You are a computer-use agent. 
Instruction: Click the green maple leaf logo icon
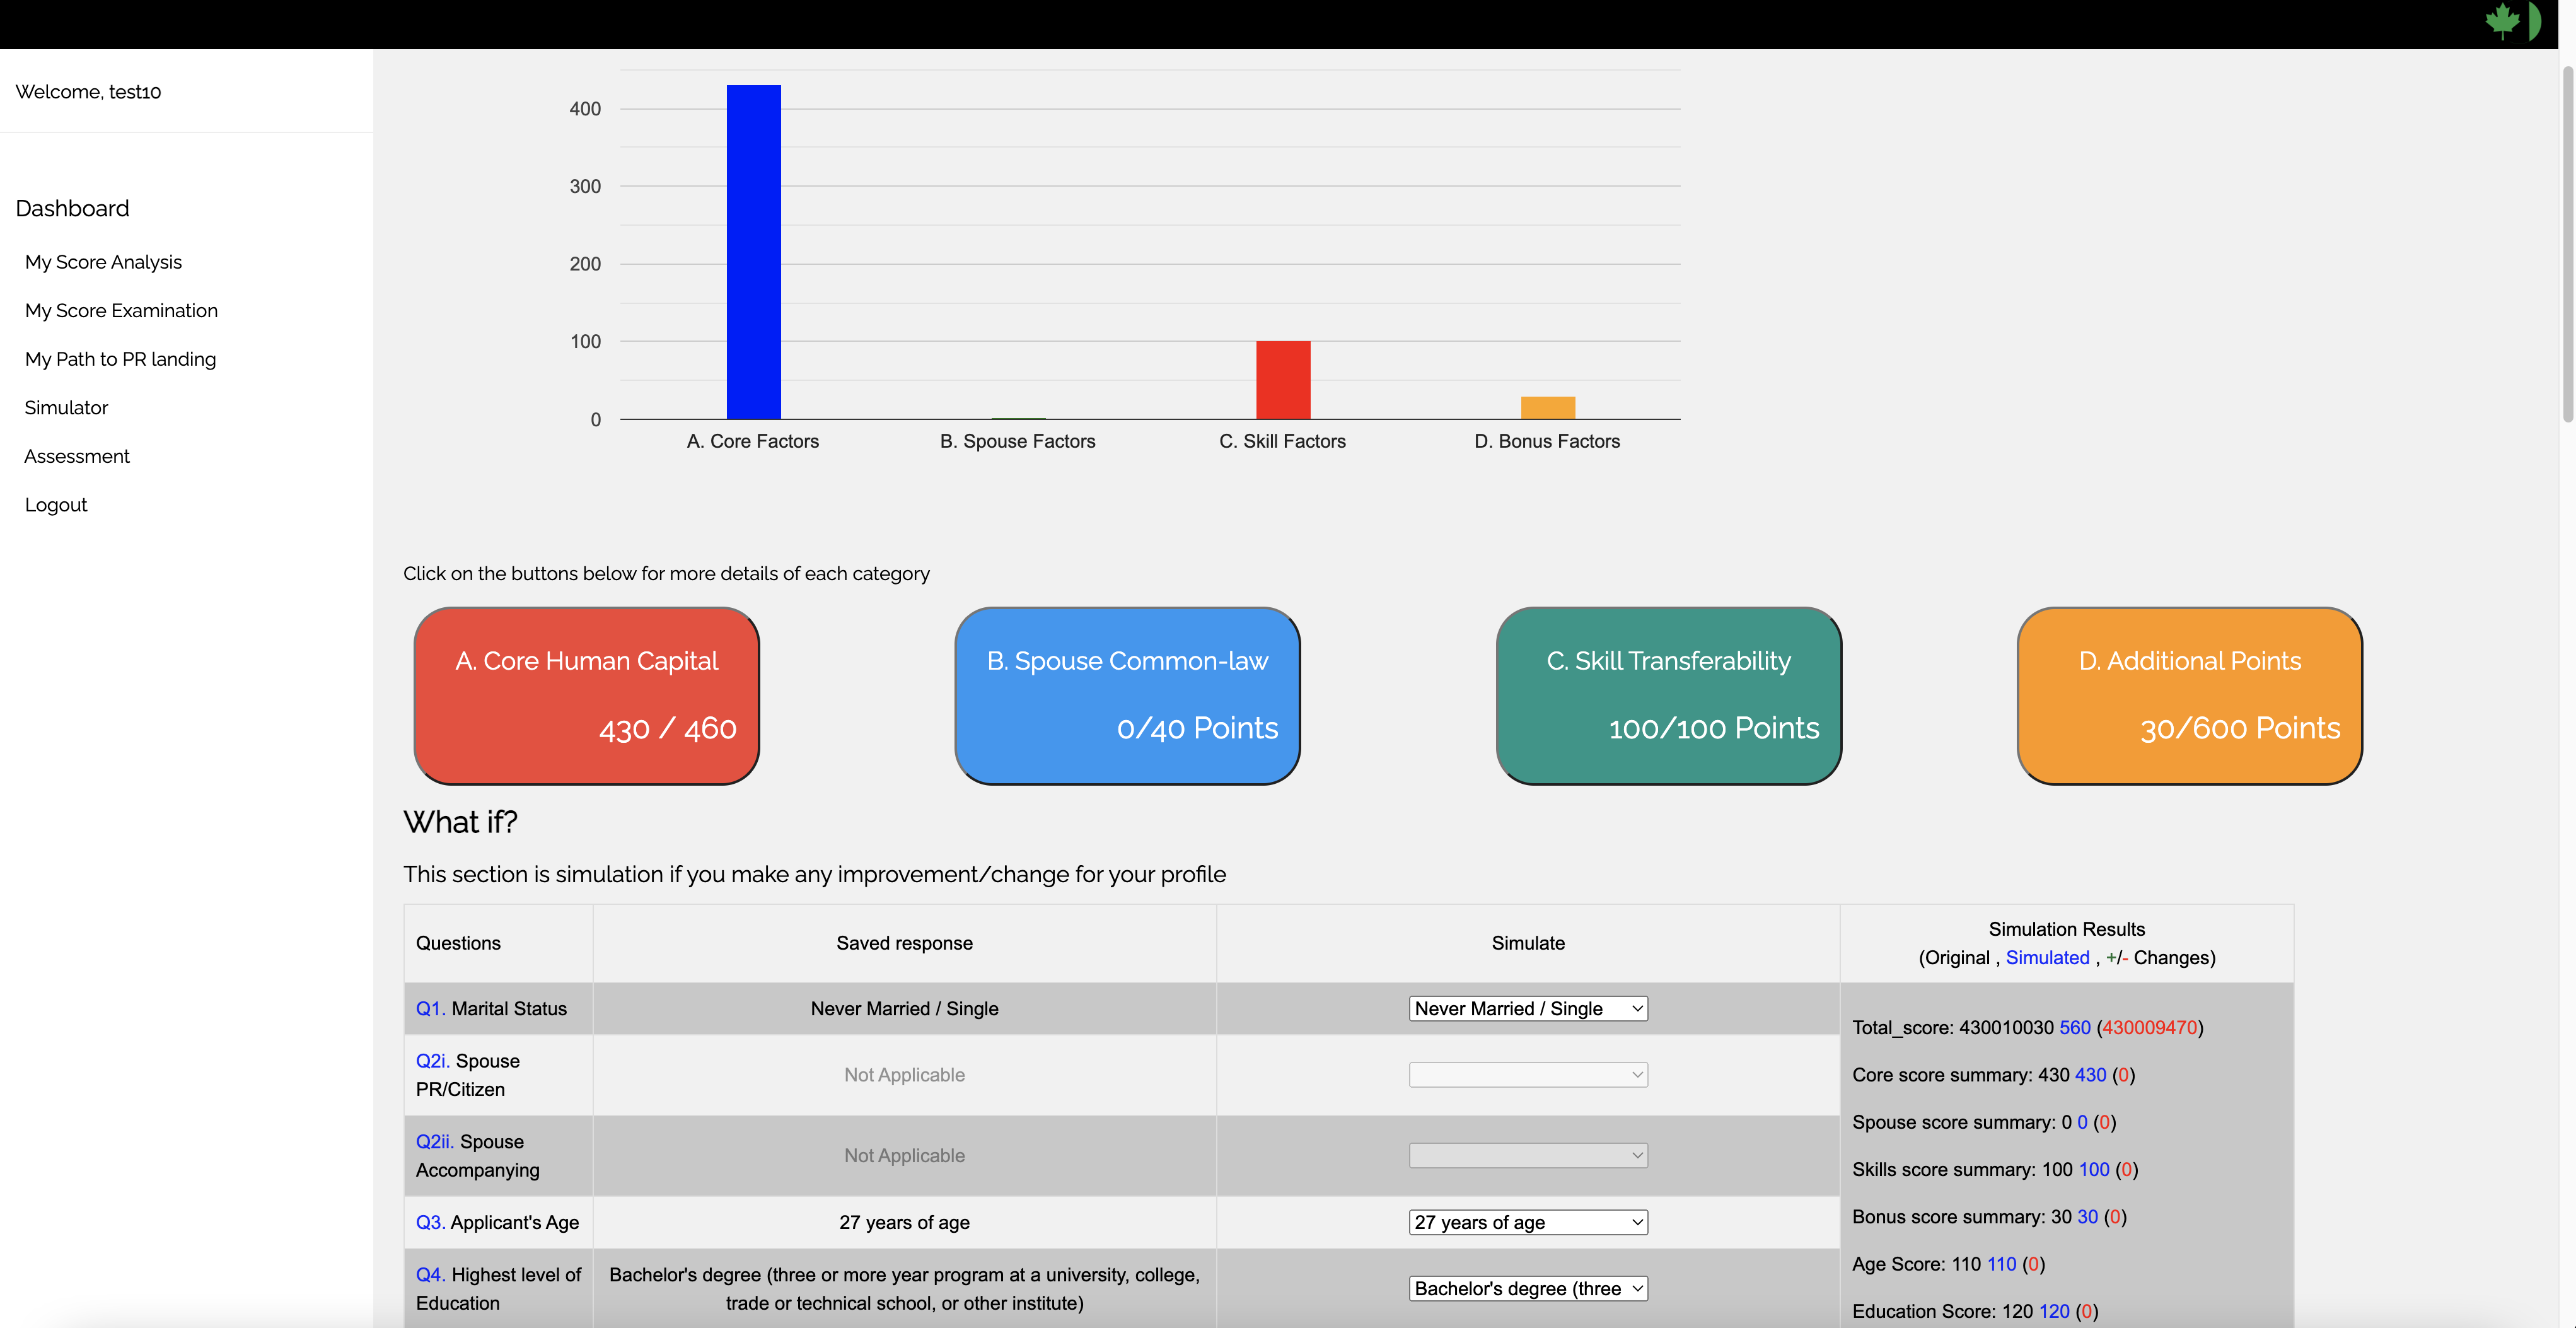point(2502,20)
